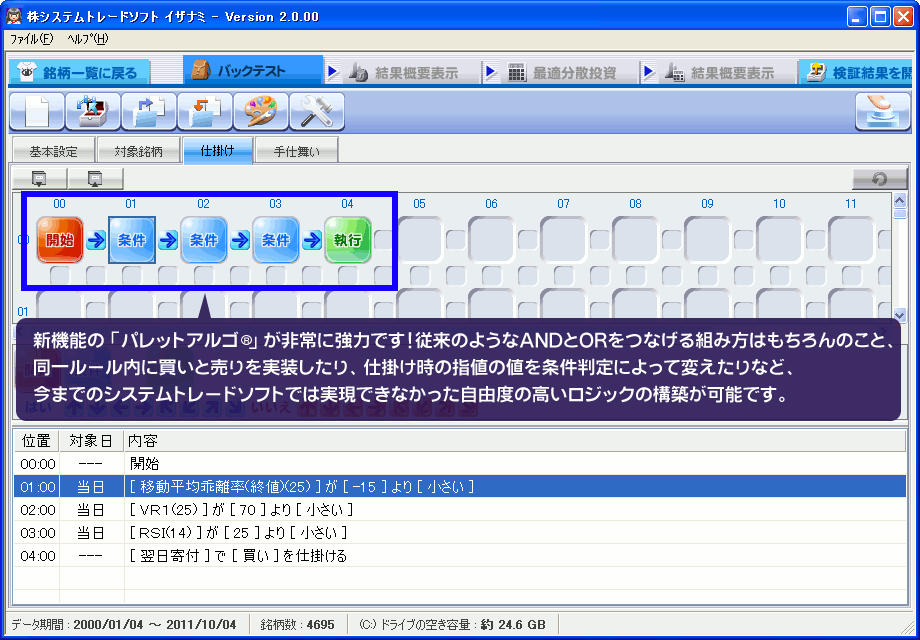Viewport: 920px width, 640px height.
Task: Open the treasure chest toolbox icon
Action: pos(93,111)
